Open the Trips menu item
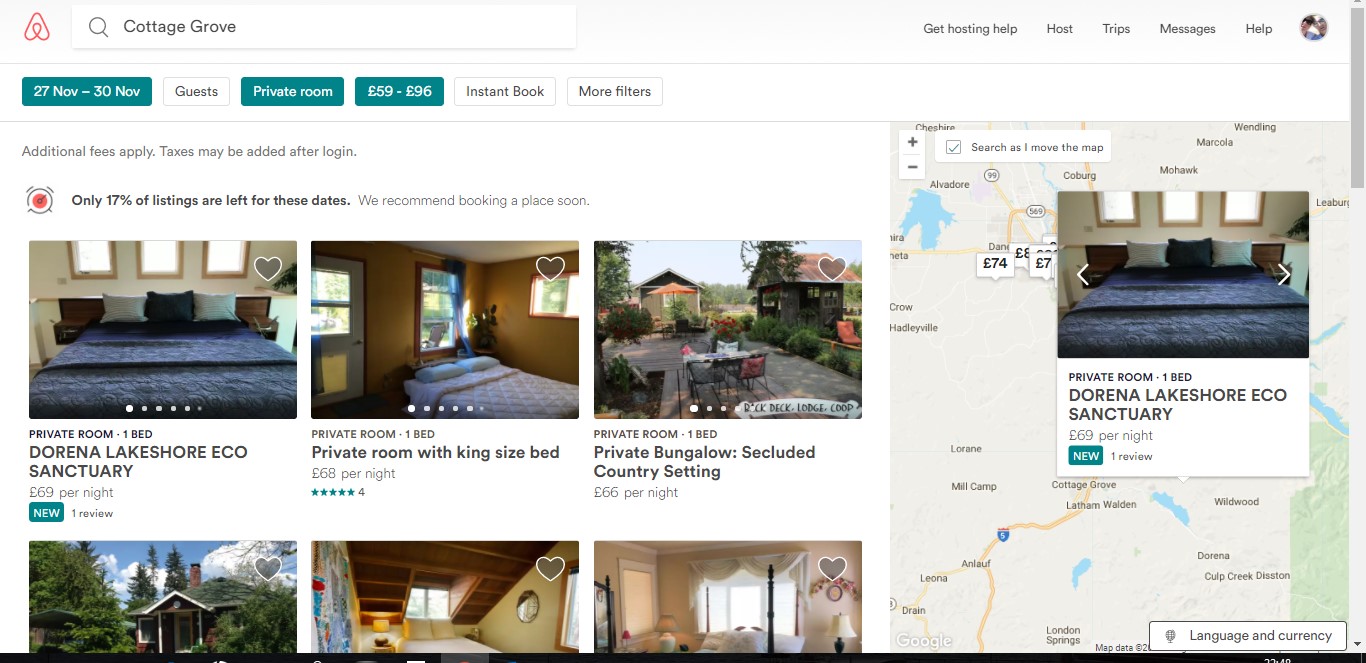Screen dimensions: 1366x663 point(1116,29)
